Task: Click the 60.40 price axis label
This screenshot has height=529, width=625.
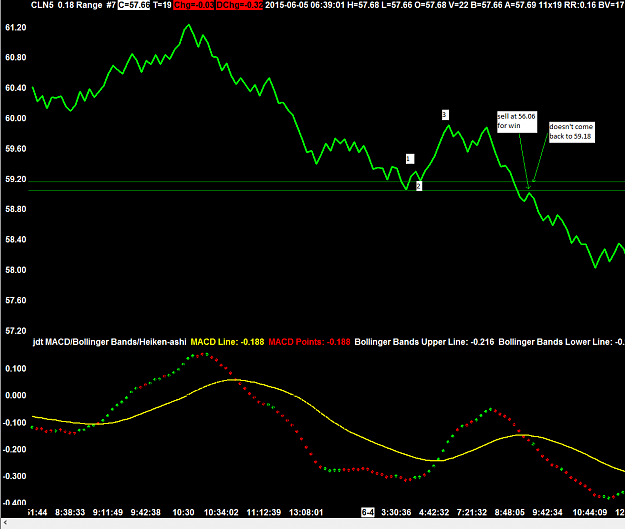Action: (16, 88)
